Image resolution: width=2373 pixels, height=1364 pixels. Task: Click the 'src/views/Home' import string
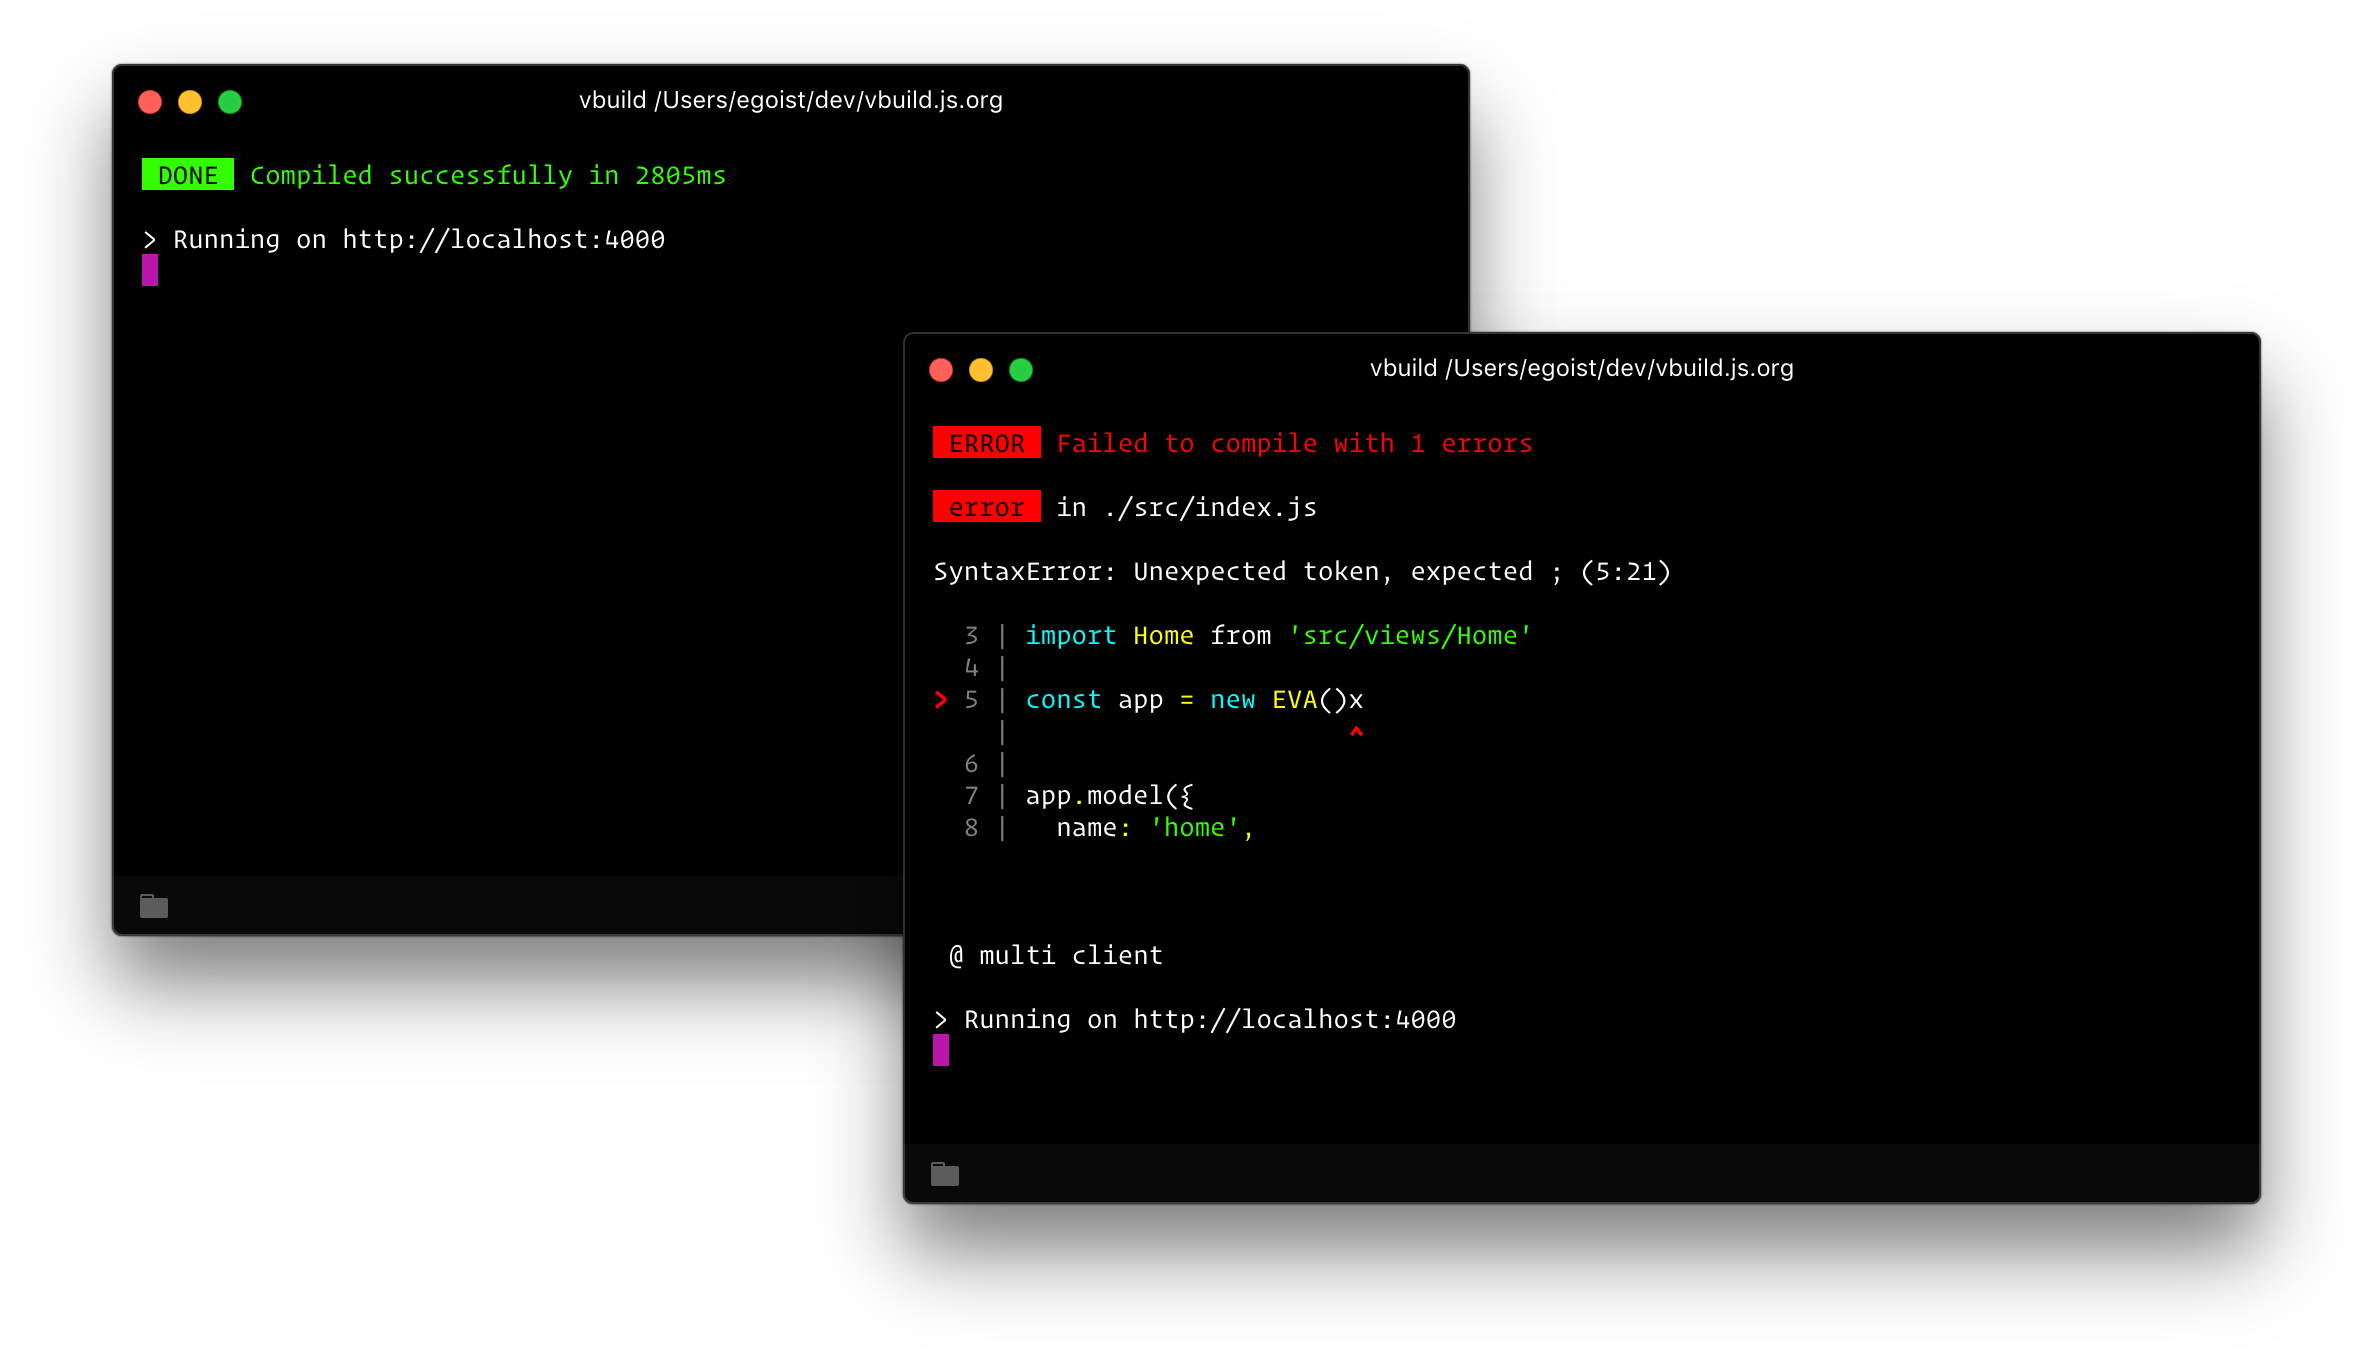(1410, 635)
